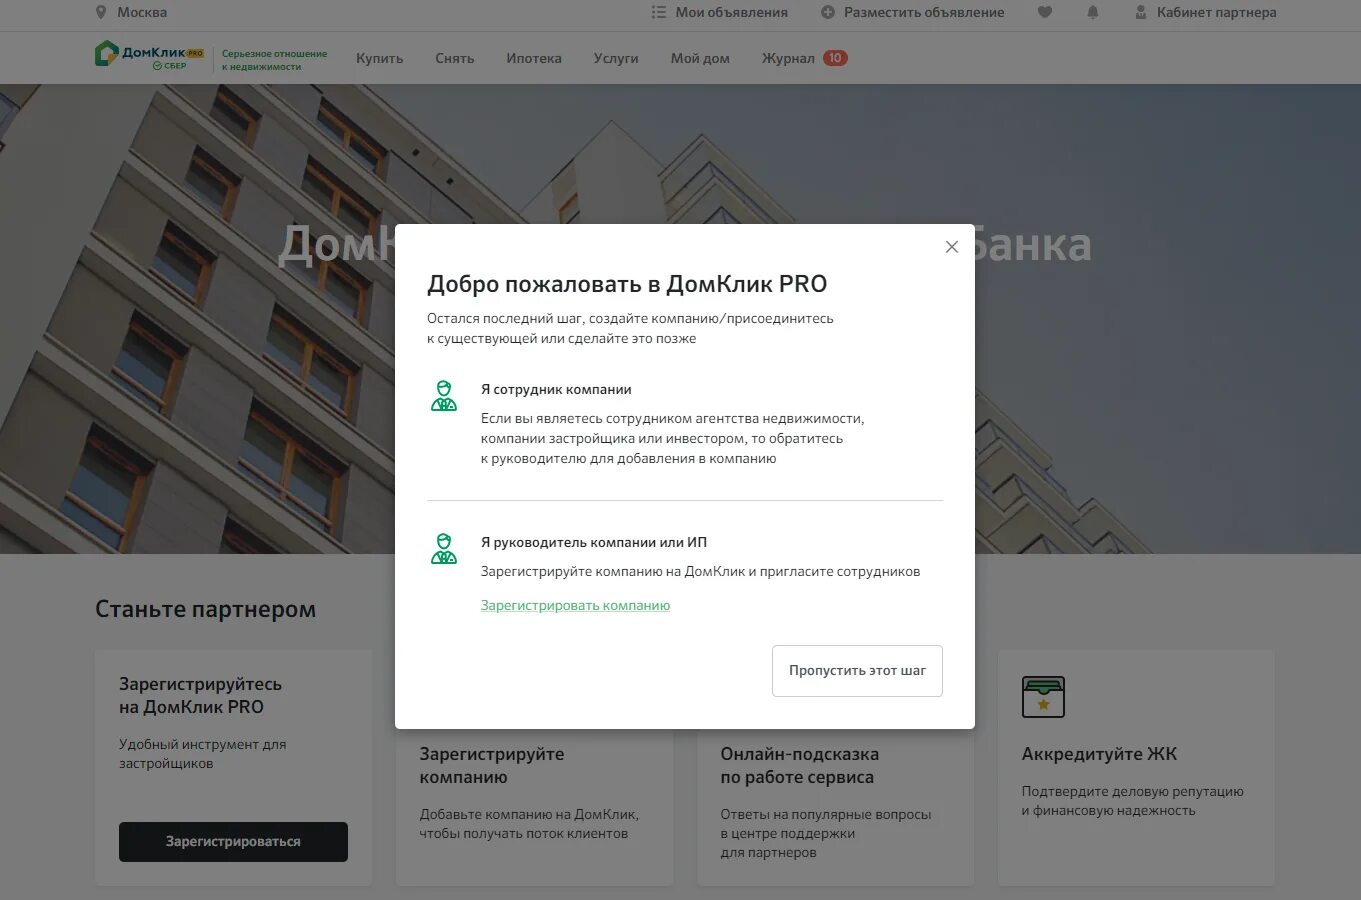
Task: Click the Я руководитель компании или ИП heading
Action: 594,542
